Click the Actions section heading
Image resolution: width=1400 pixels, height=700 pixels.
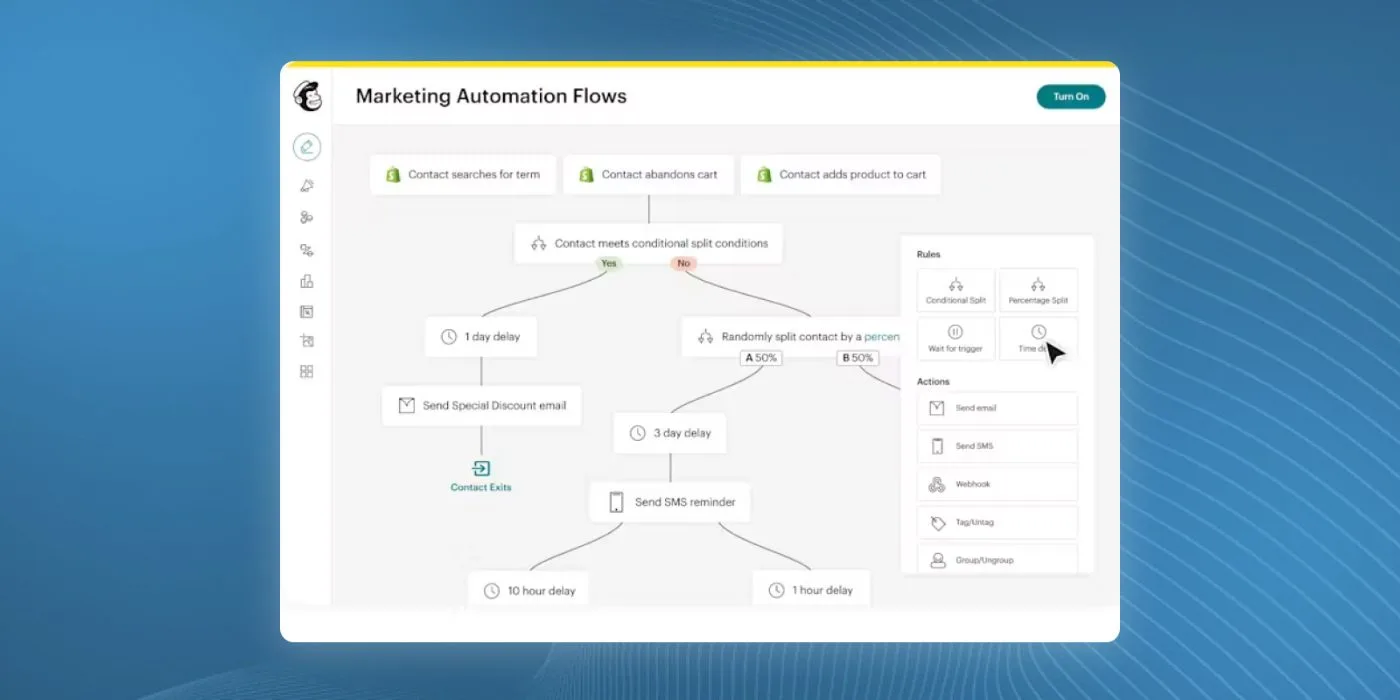click(933, 381)
